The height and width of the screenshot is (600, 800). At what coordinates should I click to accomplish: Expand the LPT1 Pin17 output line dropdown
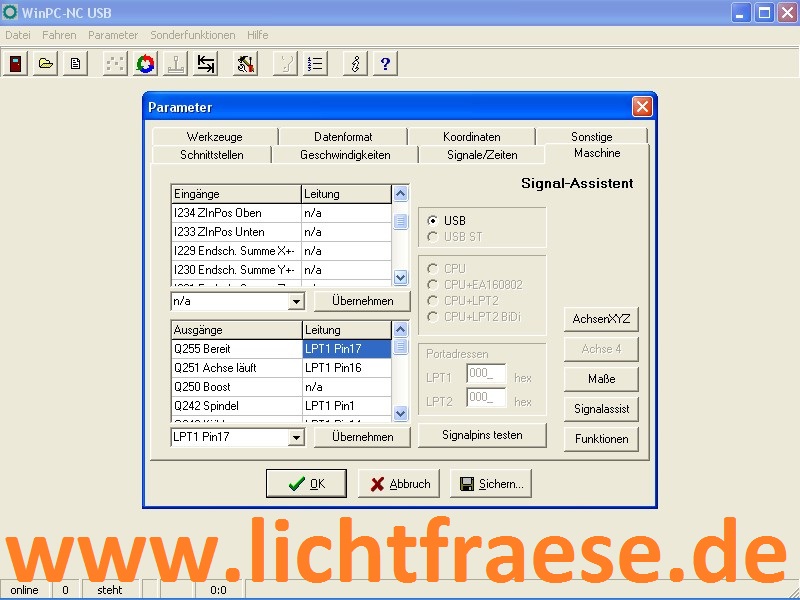296,437
